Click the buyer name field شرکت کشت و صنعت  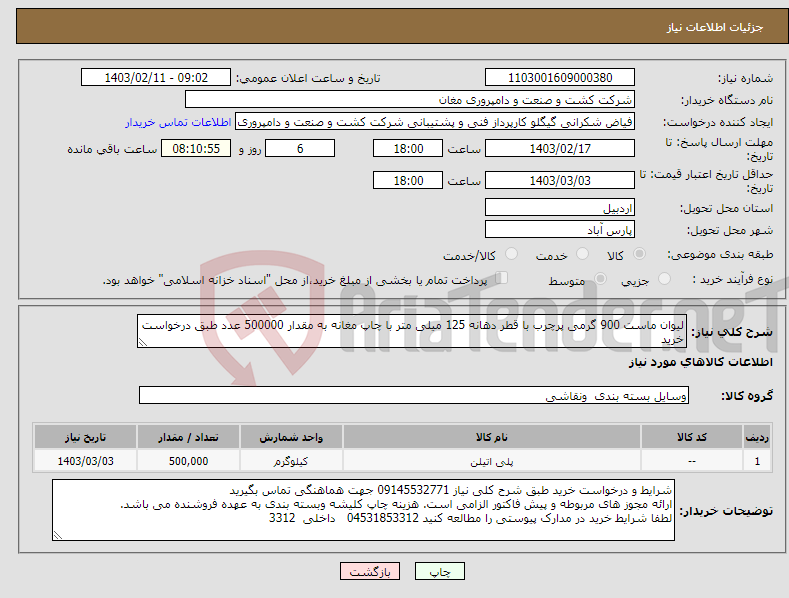coord(410,100)
